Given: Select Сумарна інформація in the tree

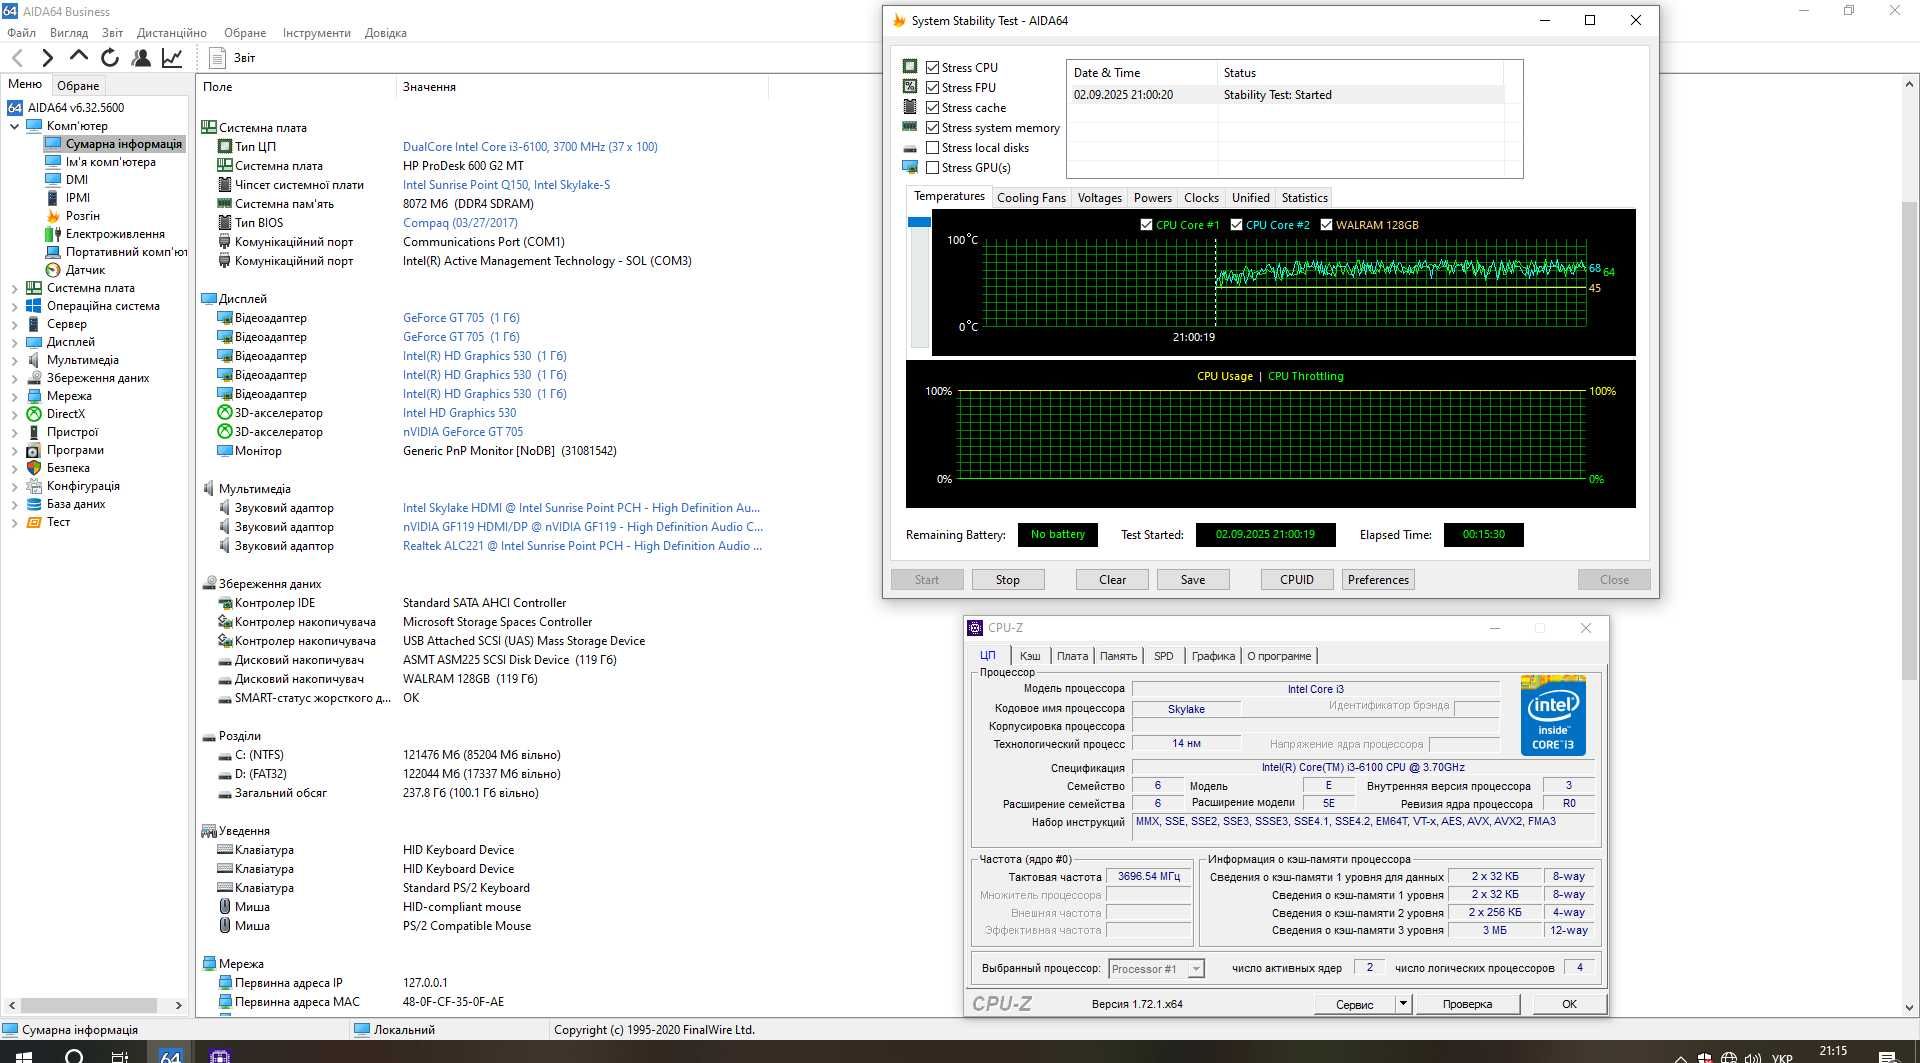Looking at the screenshot, I should point(123,144).
